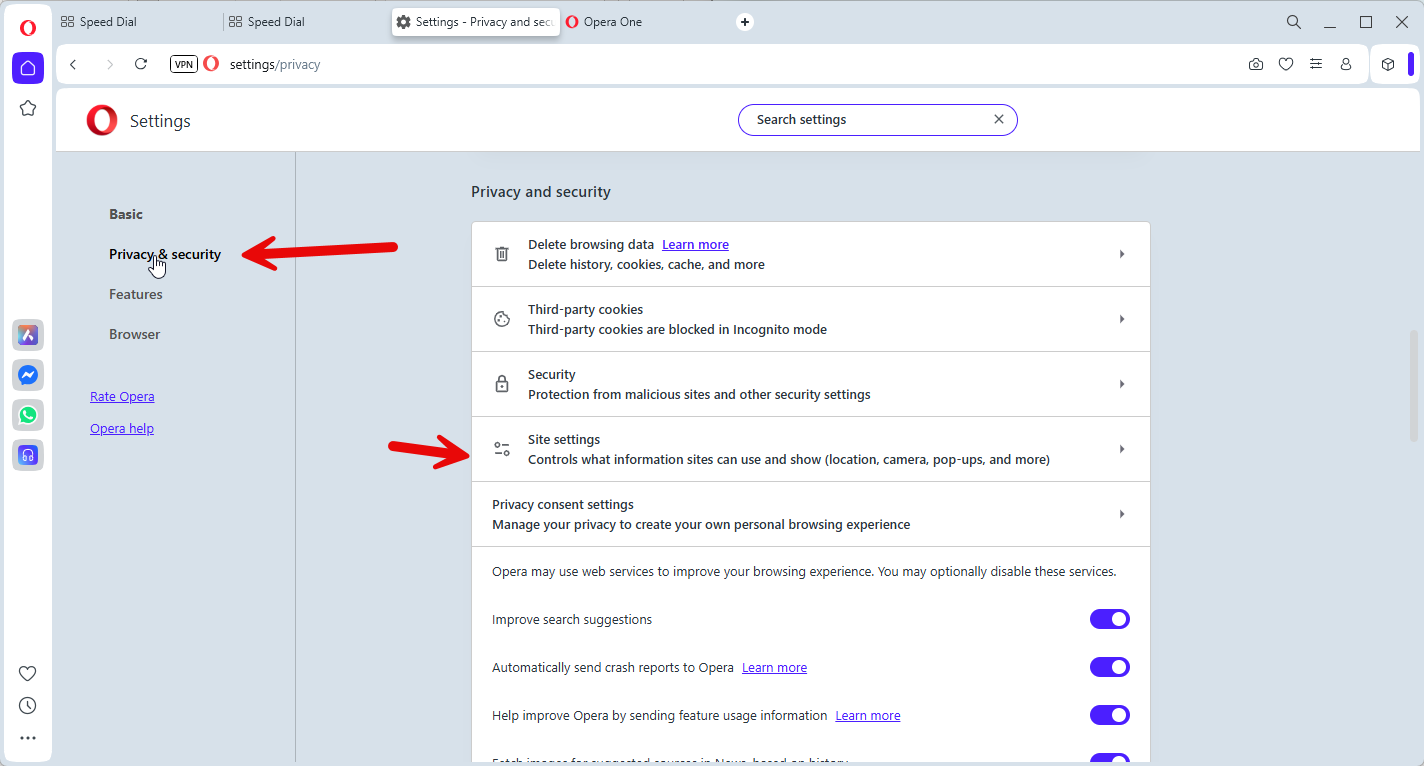The image size is (1424, 766).
Task: Select Browser in settings sidebar
Action: (135, 334)
